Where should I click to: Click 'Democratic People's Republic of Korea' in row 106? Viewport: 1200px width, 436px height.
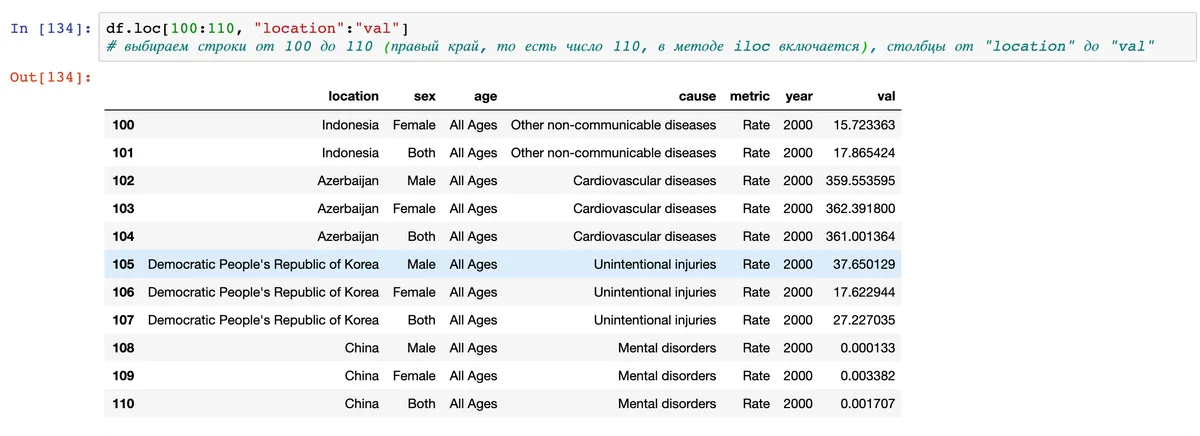click(x=263, y=292)
